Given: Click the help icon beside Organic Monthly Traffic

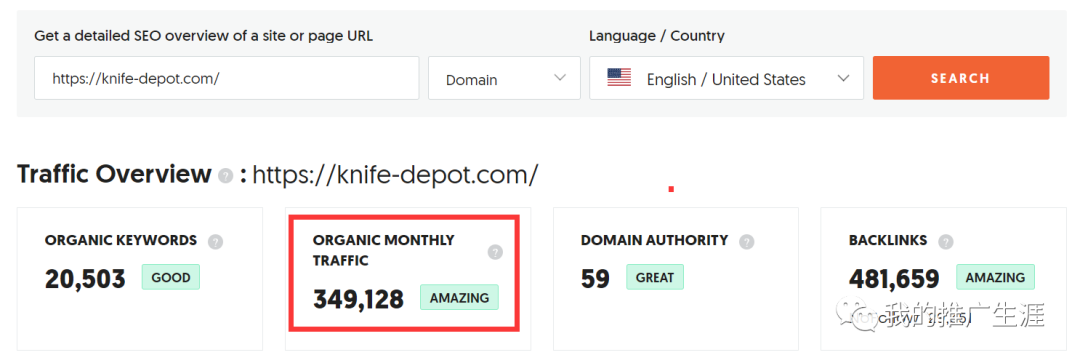Looking at the screenshot, I should pyautogui.click(x=495, y=252).
